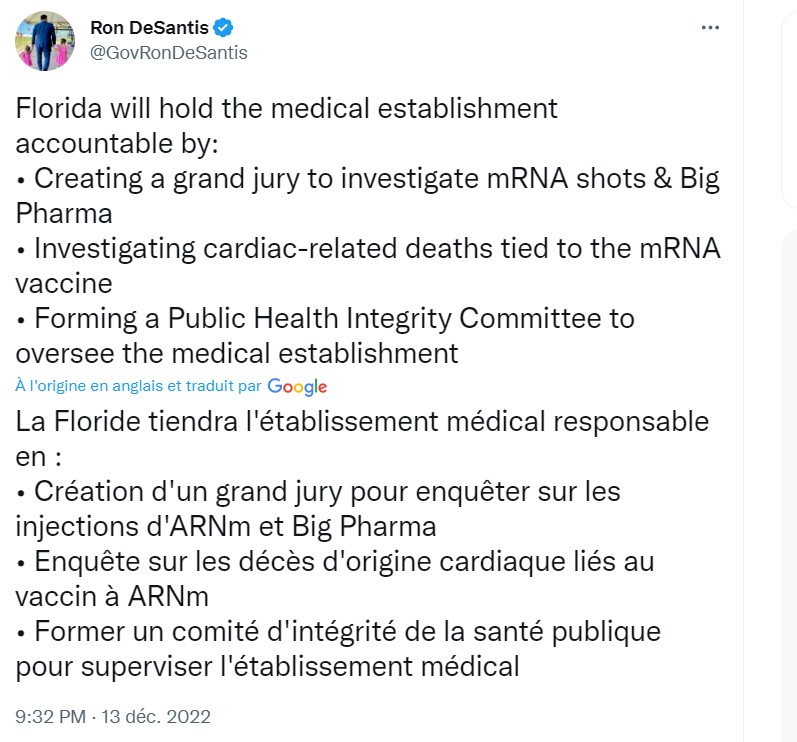
Task: Open the @GovRonDeSantis handle link
Action: click(x=169, y=52)
